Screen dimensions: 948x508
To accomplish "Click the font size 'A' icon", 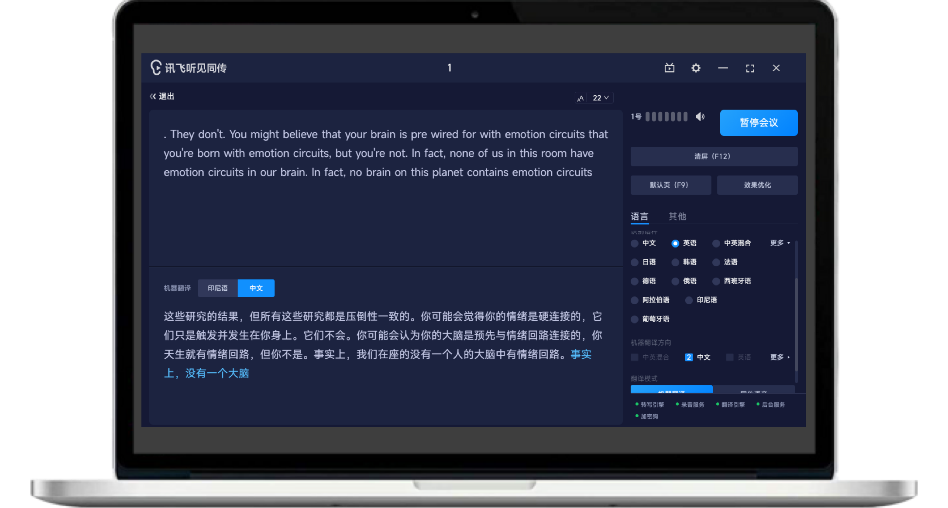I will pos(580,98).
